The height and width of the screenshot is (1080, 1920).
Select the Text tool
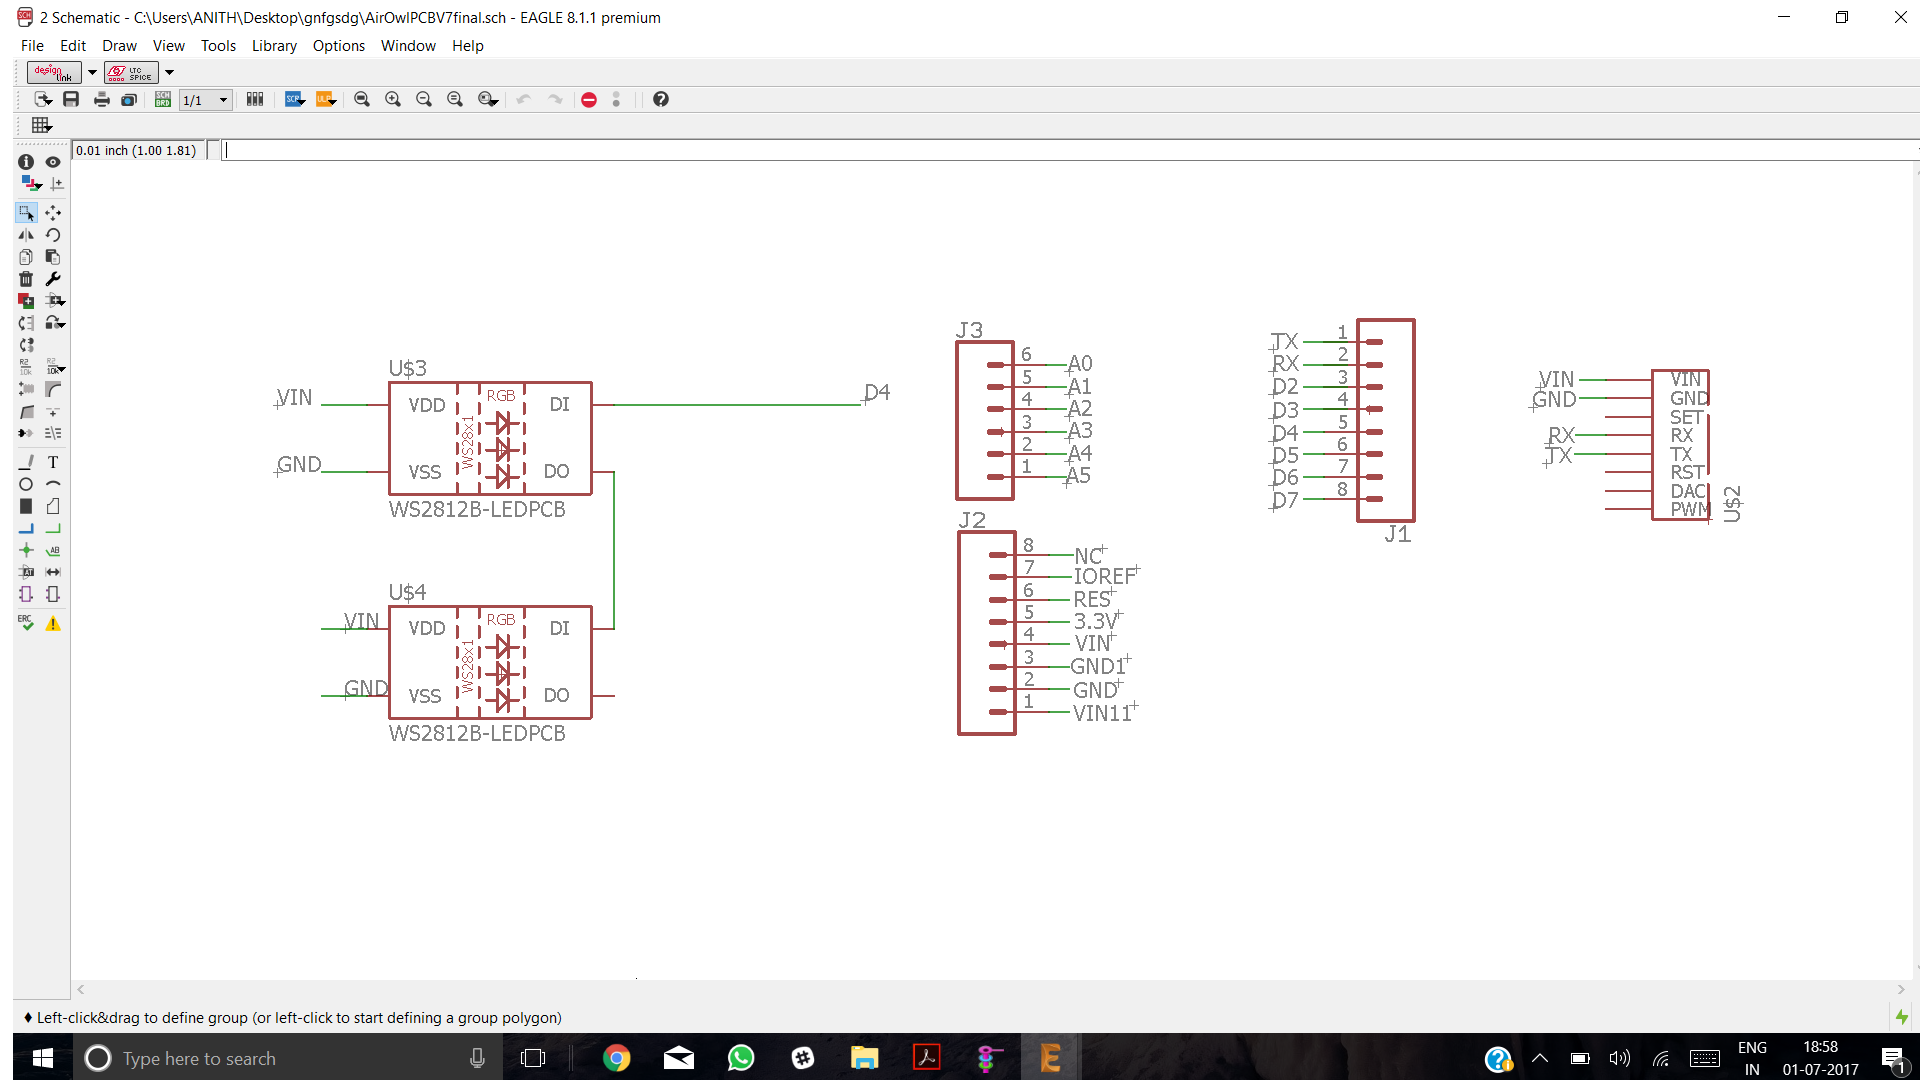click(x=53, y=462)
